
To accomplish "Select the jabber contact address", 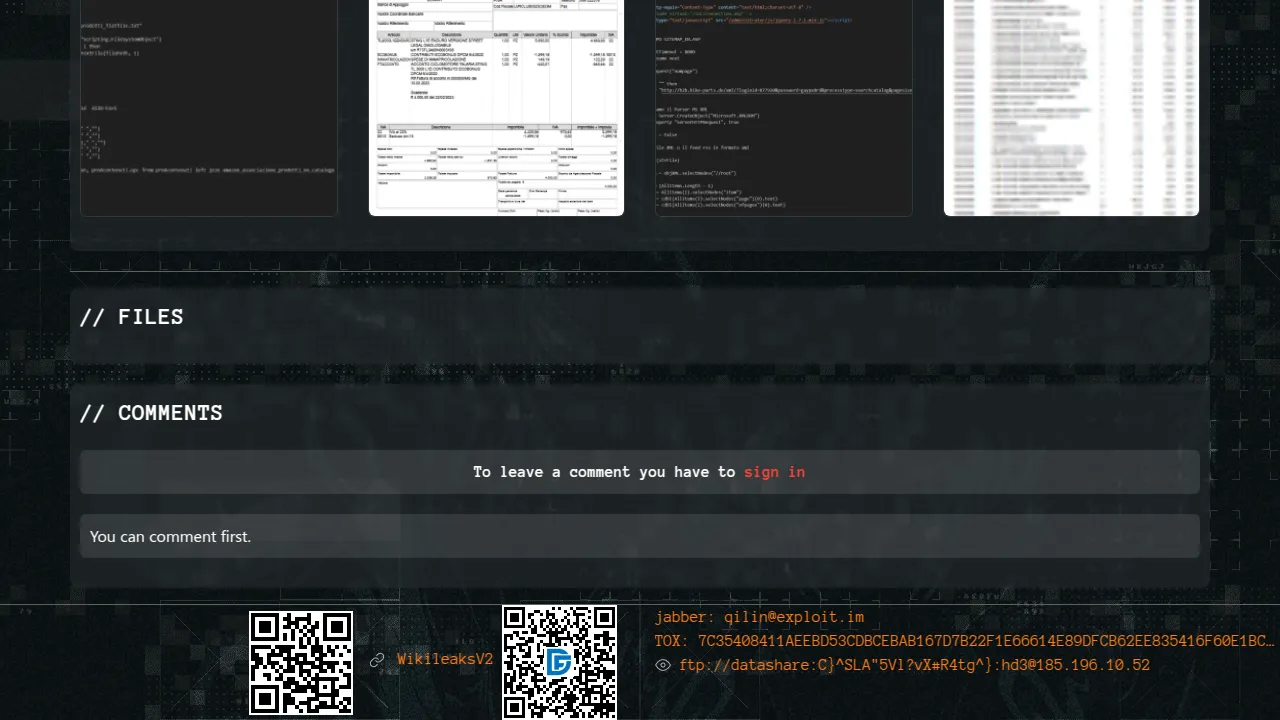I will coord(793,617).
